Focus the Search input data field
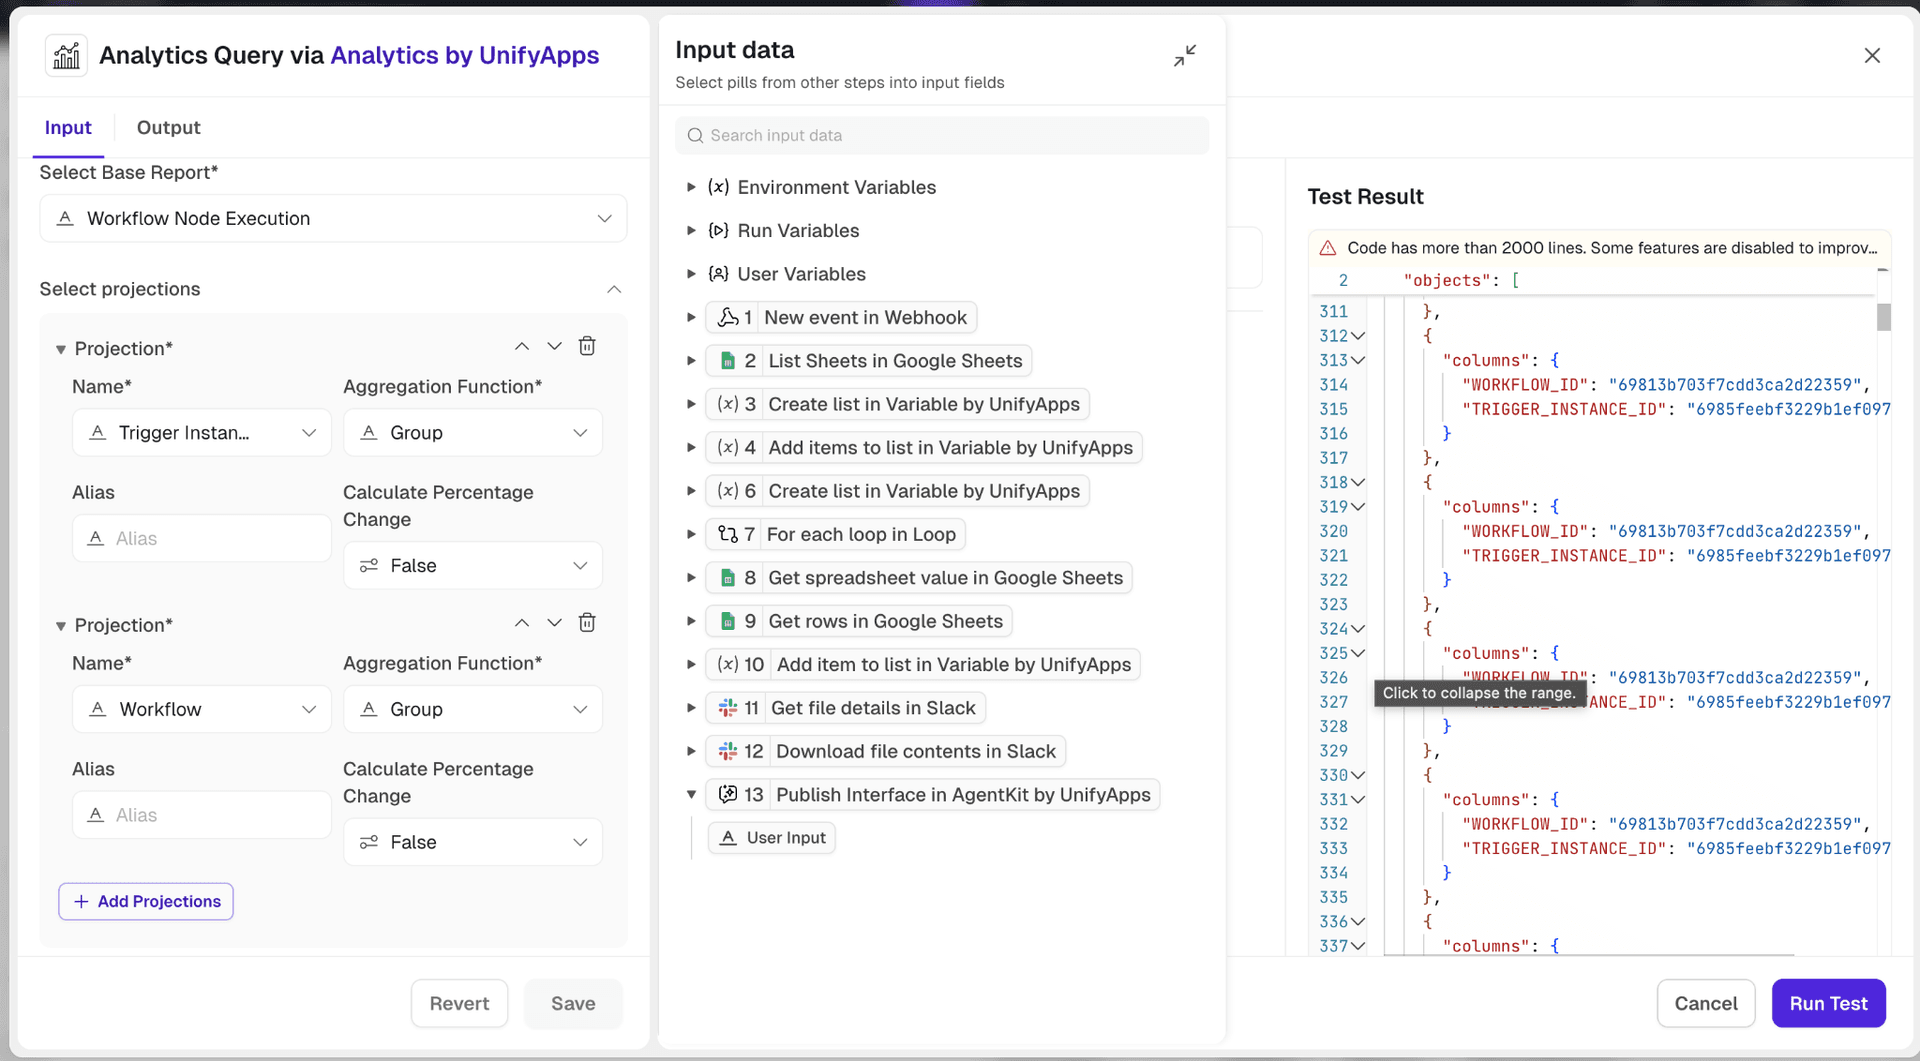 942,136
